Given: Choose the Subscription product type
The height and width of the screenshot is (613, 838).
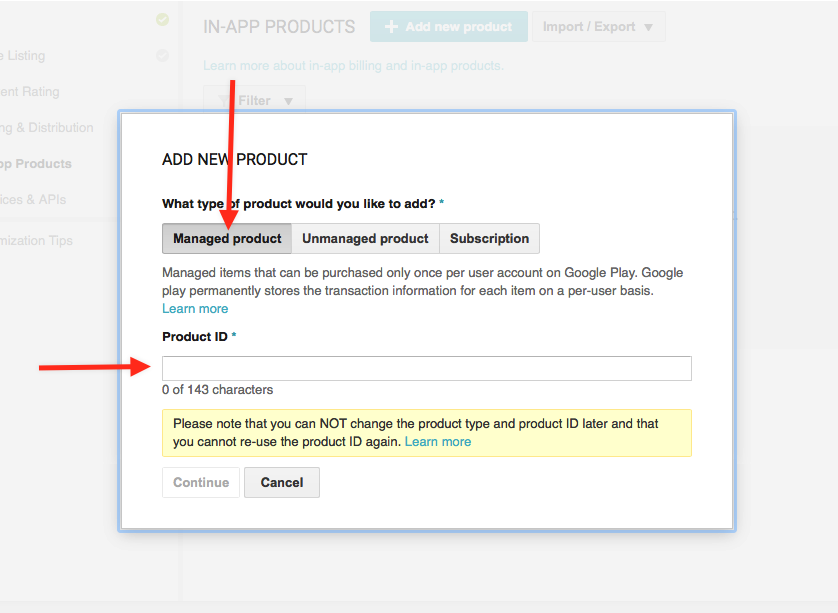Looking at the screenshot, I should pos(490,238).
